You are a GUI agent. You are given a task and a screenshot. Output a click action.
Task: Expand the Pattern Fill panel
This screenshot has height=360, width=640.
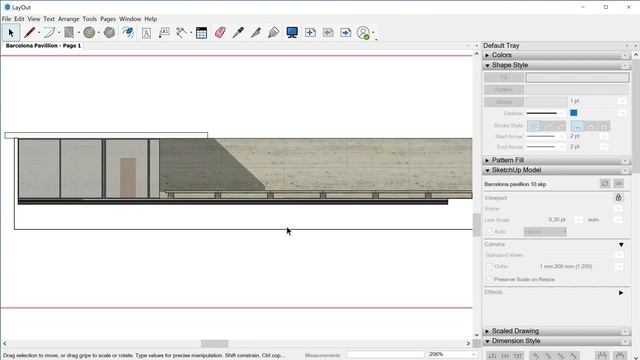click(487, 160)
